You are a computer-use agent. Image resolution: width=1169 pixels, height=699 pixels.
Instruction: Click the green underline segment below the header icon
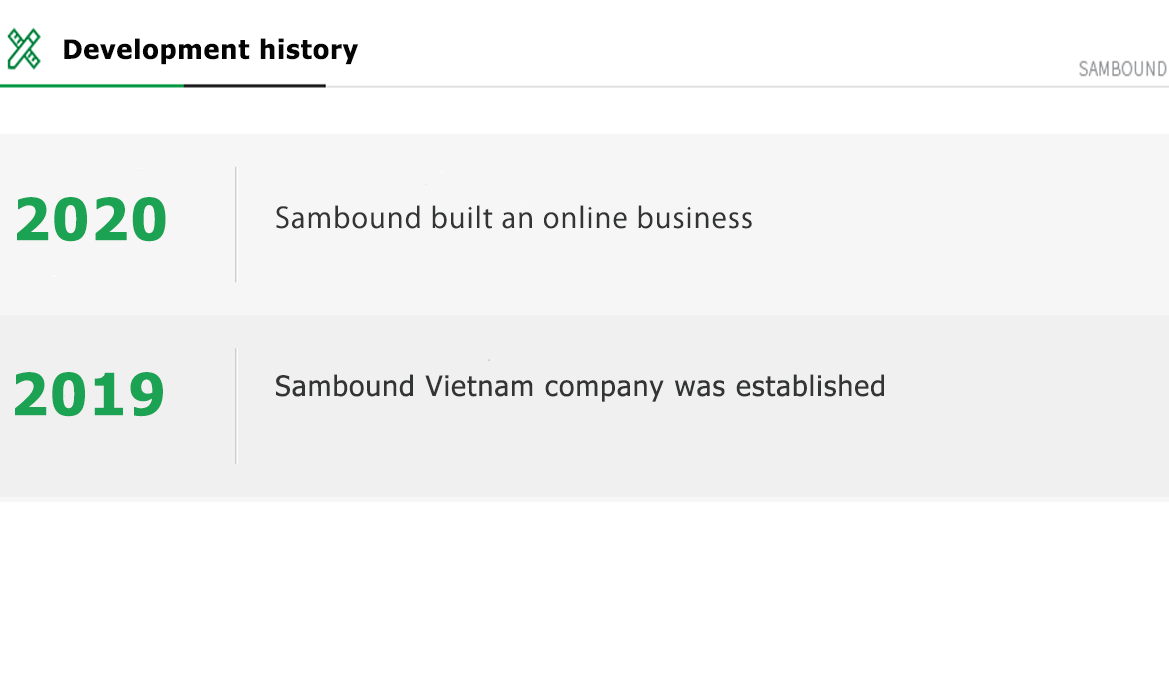92,86
